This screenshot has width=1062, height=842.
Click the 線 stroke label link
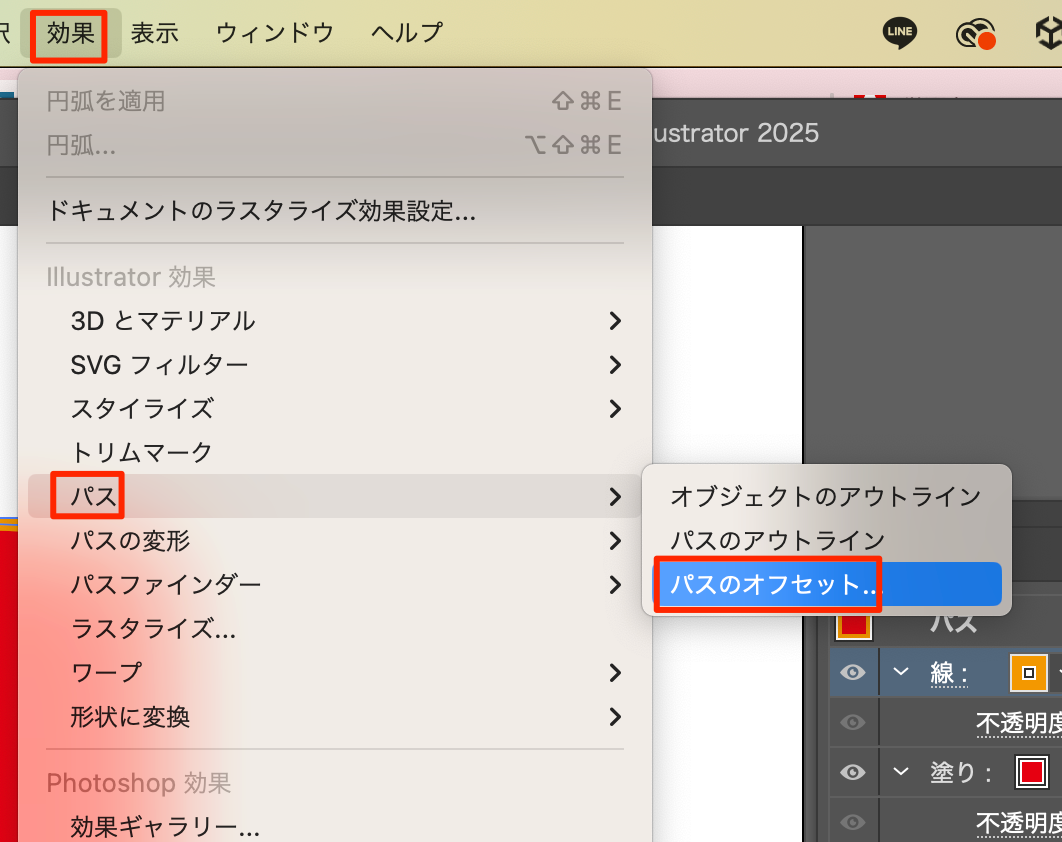pos(947,673)
